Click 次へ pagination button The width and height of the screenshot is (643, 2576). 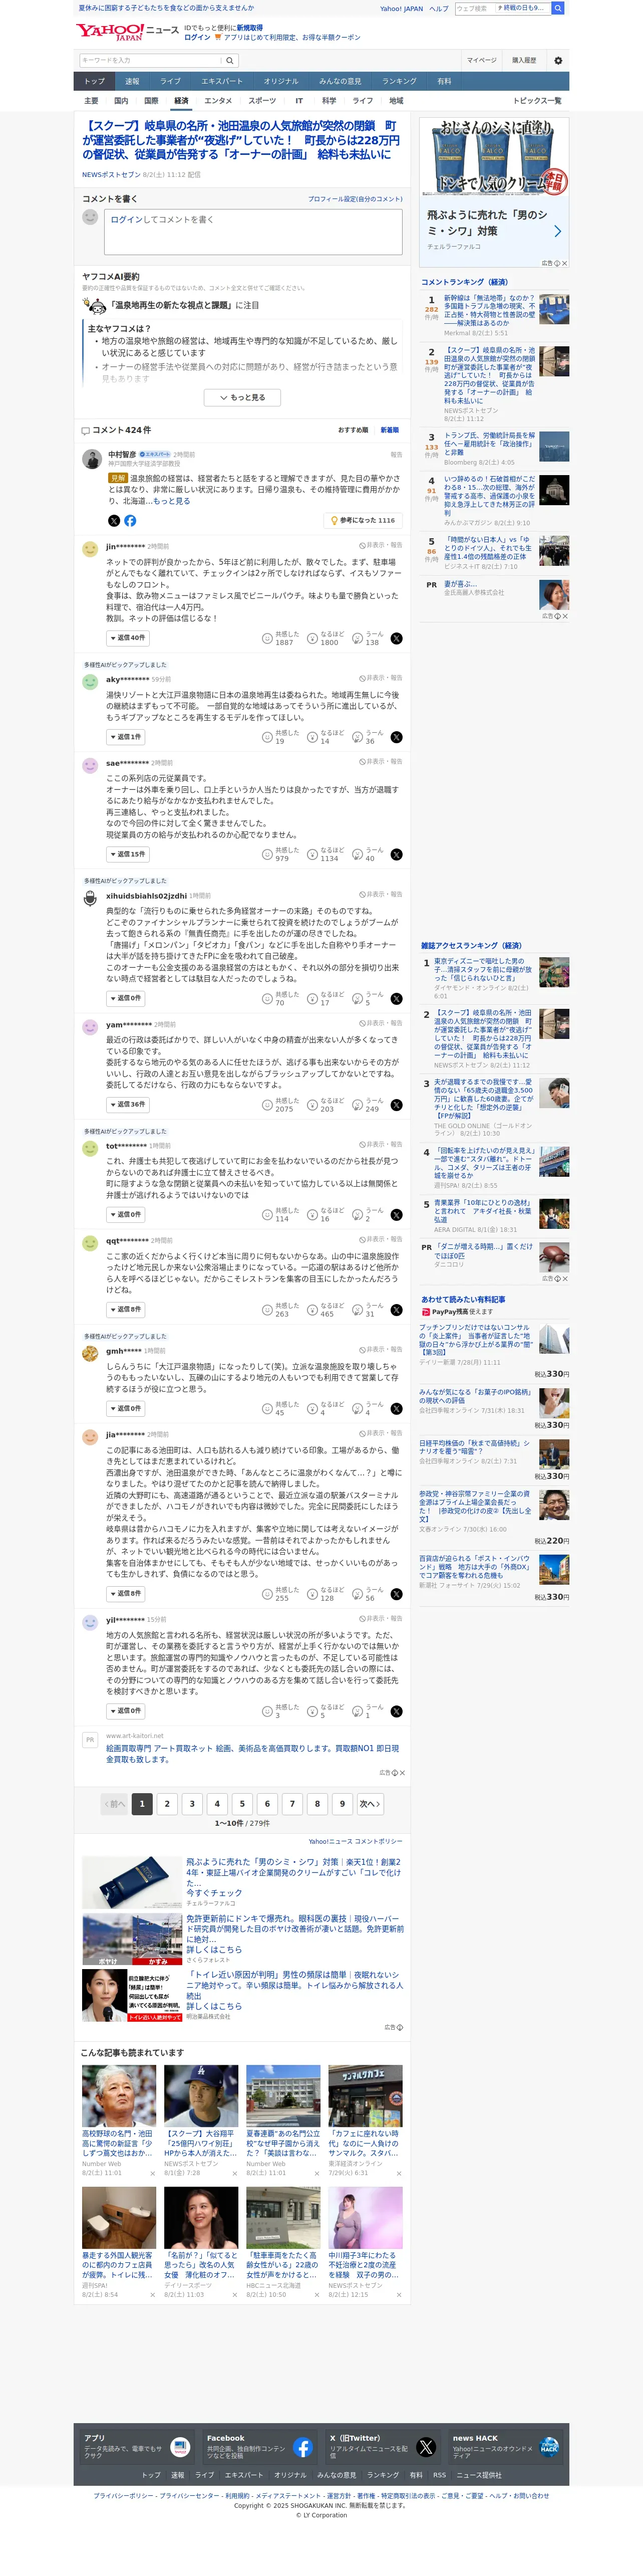pyautogui.click(x=369, y=1804)
